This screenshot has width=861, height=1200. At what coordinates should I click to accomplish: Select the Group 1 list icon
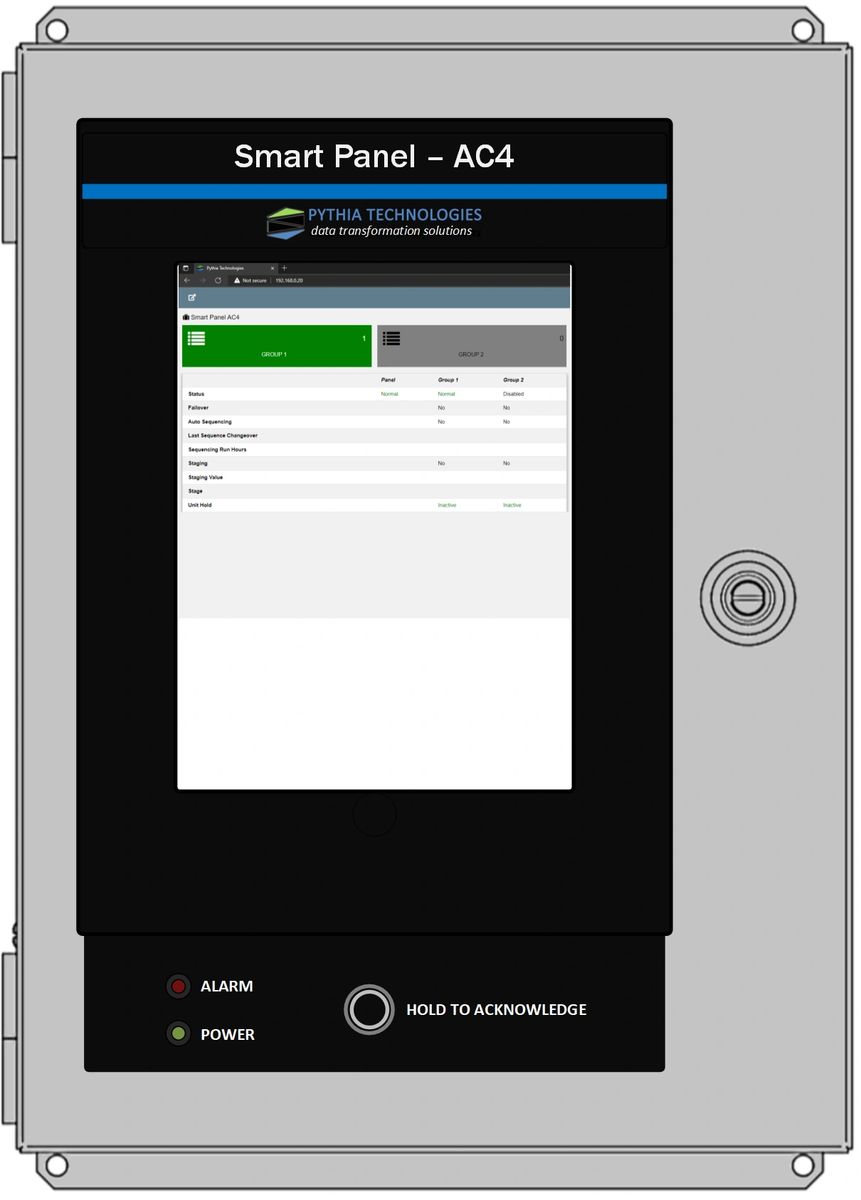(x=197, y=339)
